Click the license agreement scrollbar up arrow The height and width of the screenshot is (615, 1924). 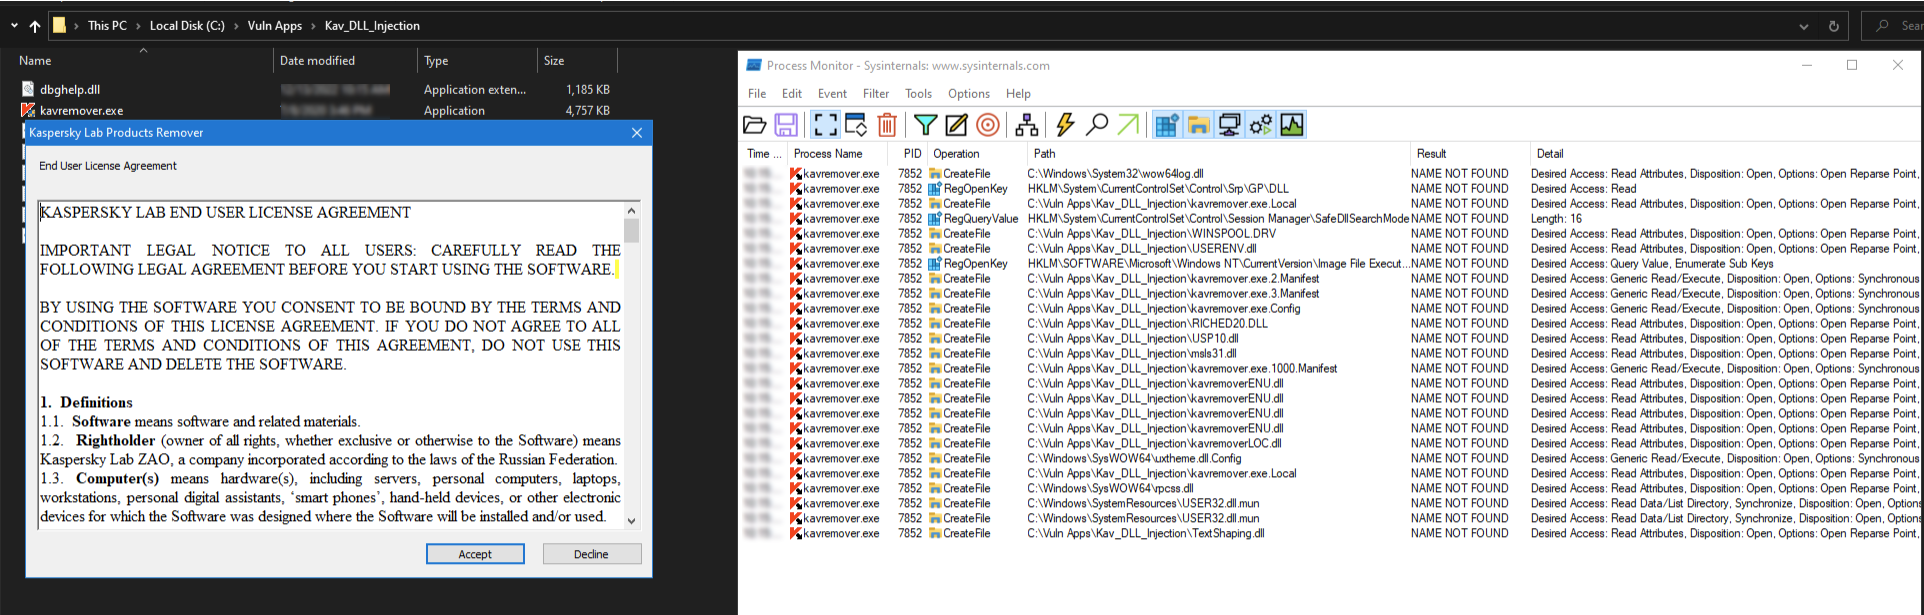click(631, 211)
